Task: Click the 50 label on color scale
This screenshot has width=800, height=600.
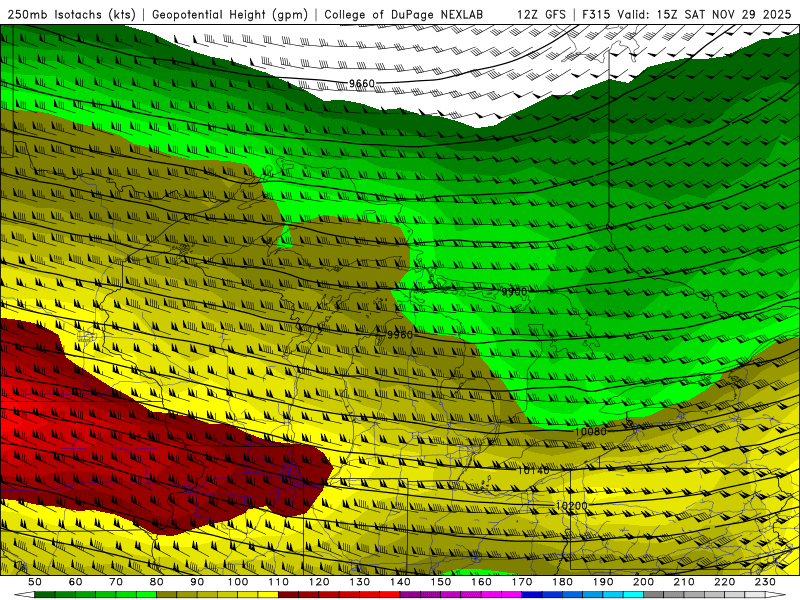Action: [35, 582]
